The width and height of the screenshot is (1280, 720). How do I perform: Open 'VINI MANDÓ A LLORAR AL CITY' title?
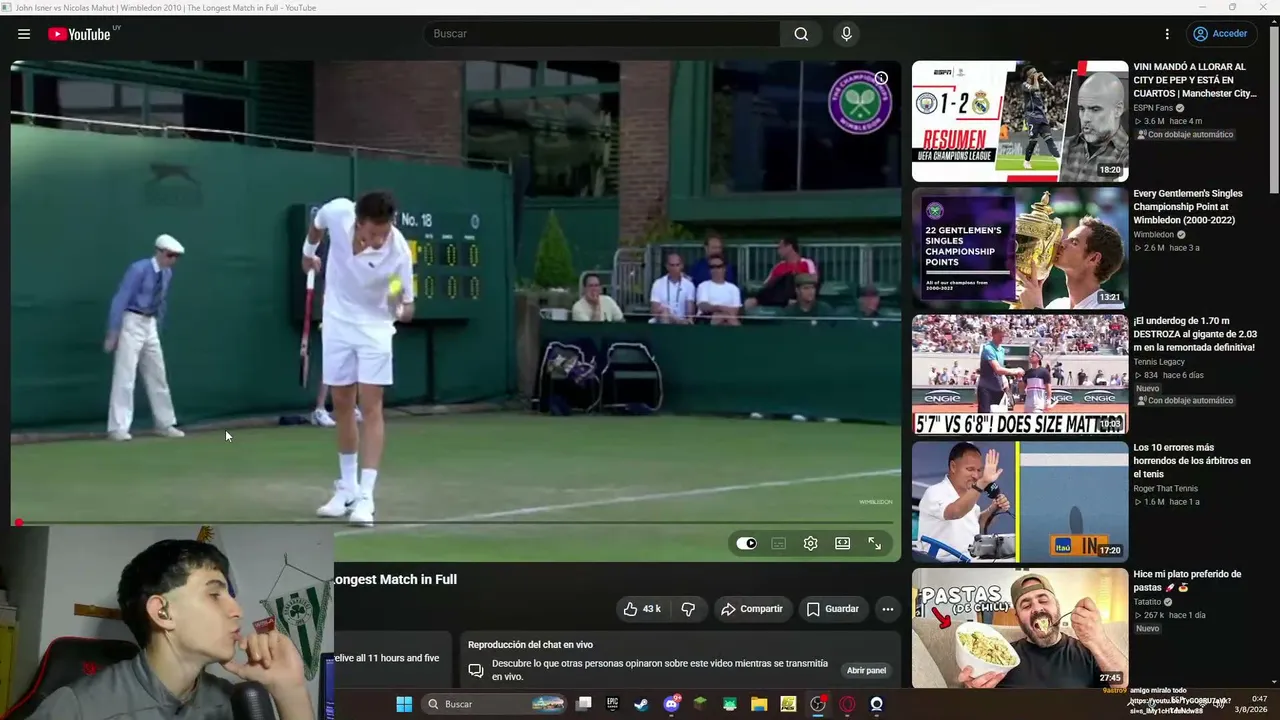[x=1195, y=80]
